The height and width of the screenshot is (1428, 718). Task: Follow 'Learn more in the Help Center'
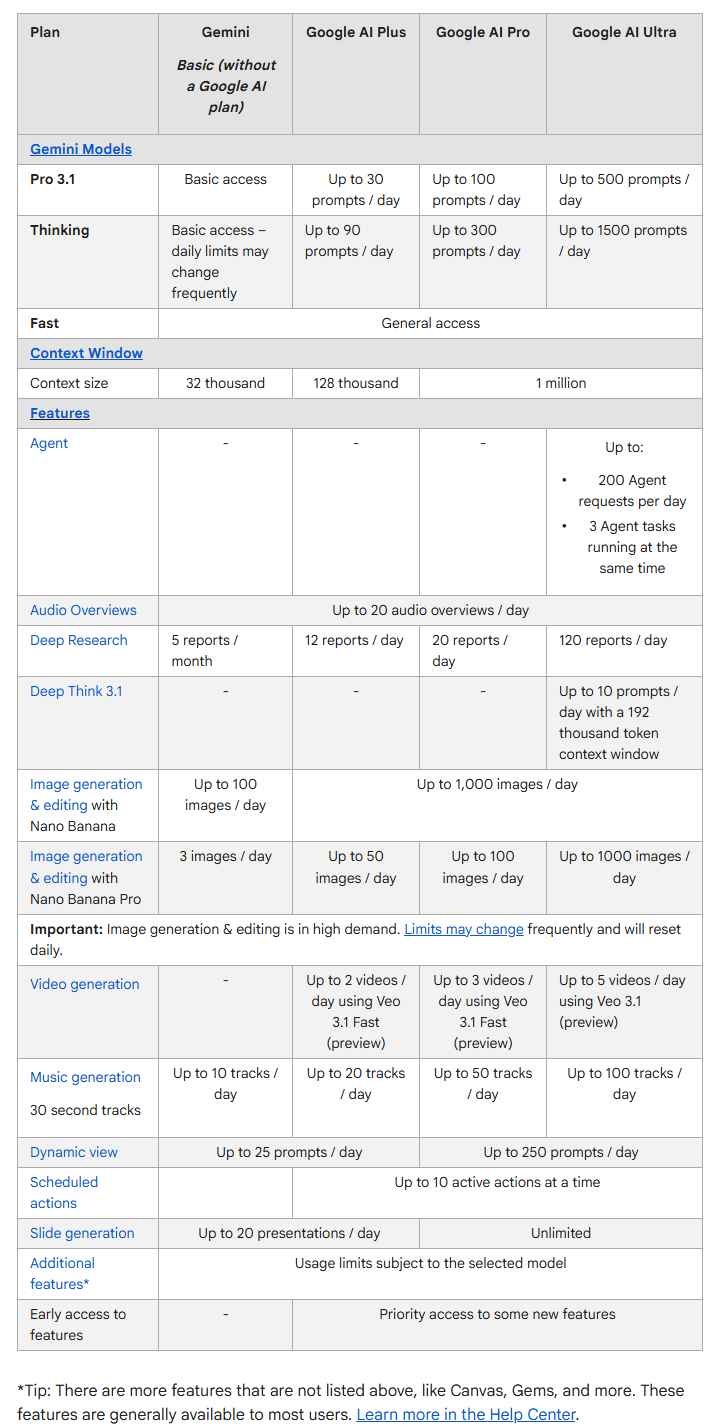[x=466, y=1414]
